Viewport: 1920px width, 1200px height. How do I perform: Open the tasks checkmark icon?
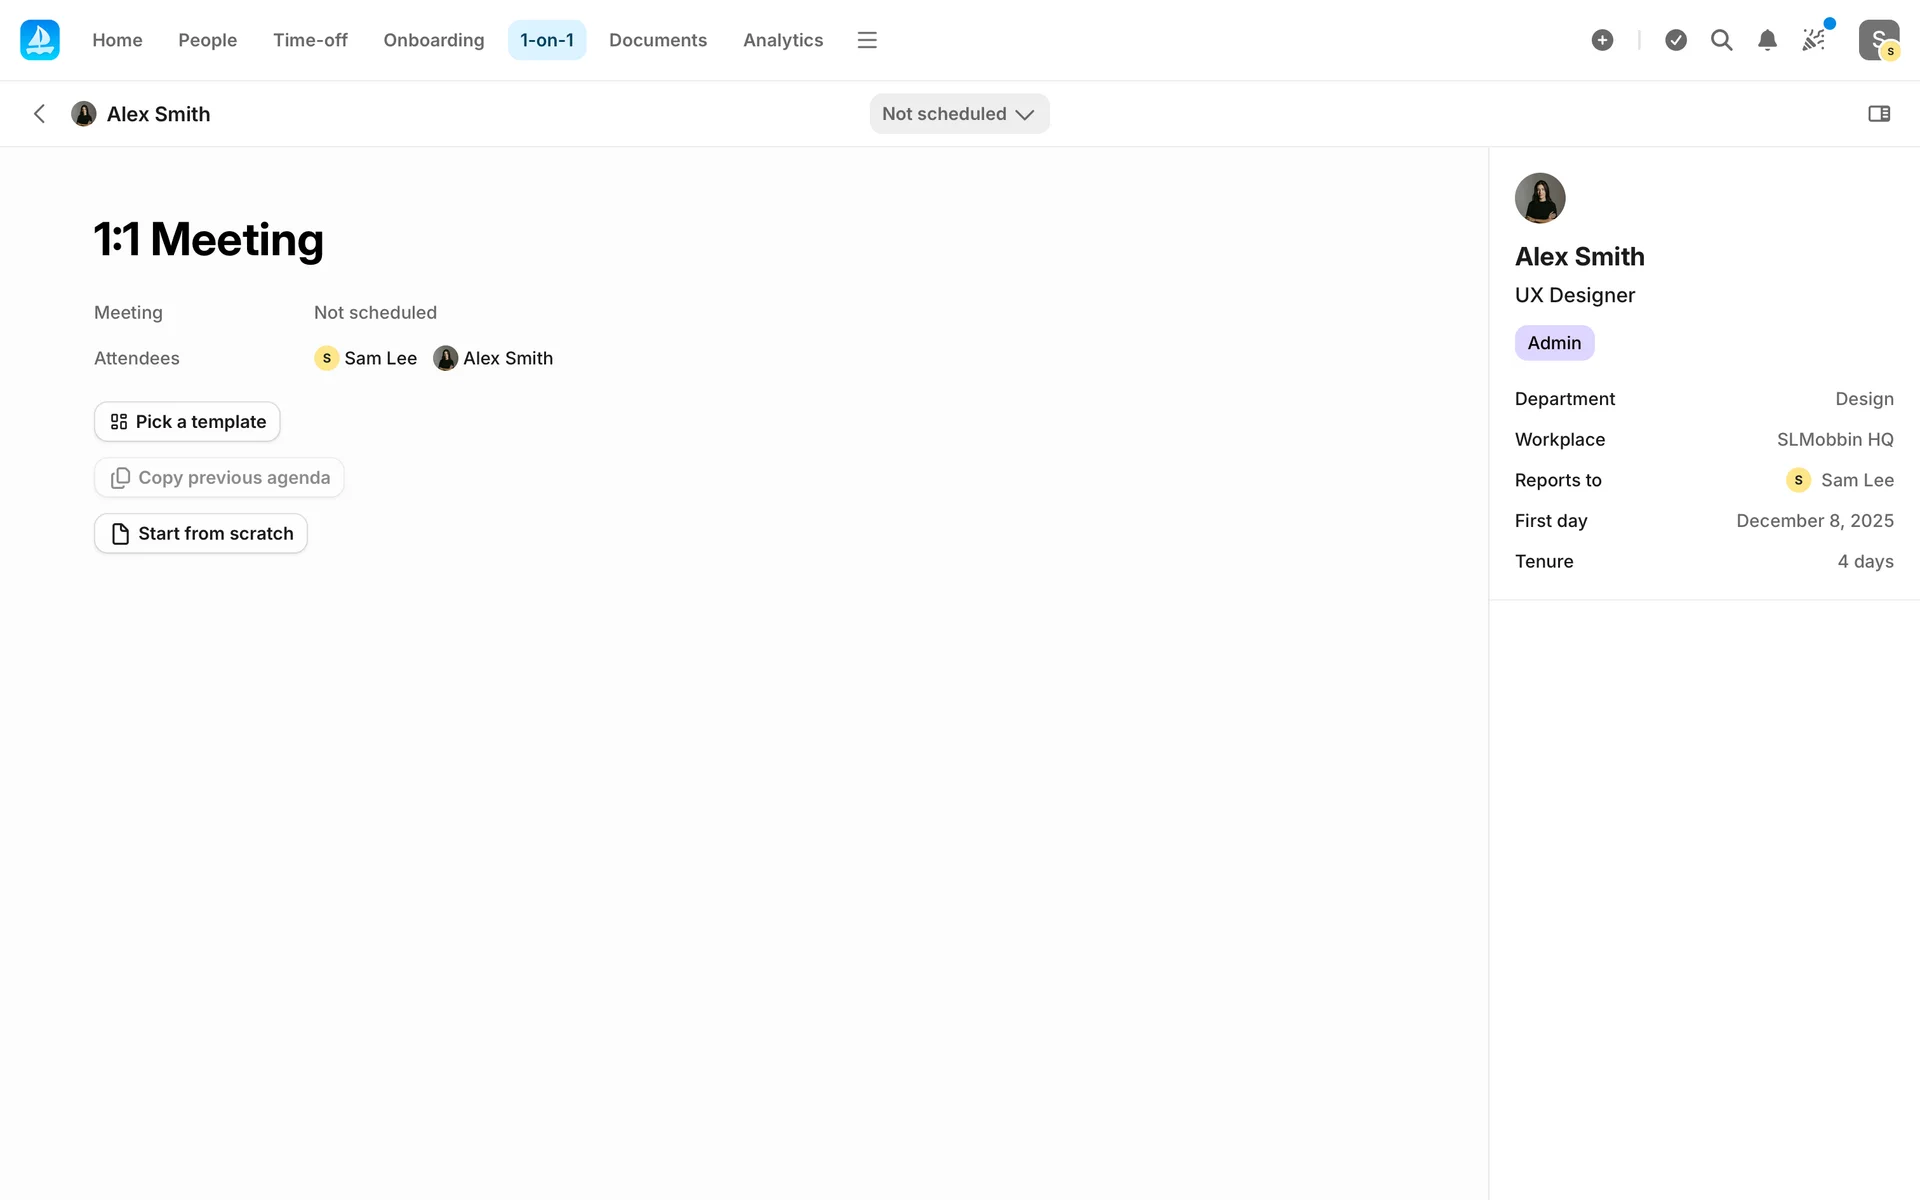1676,40
